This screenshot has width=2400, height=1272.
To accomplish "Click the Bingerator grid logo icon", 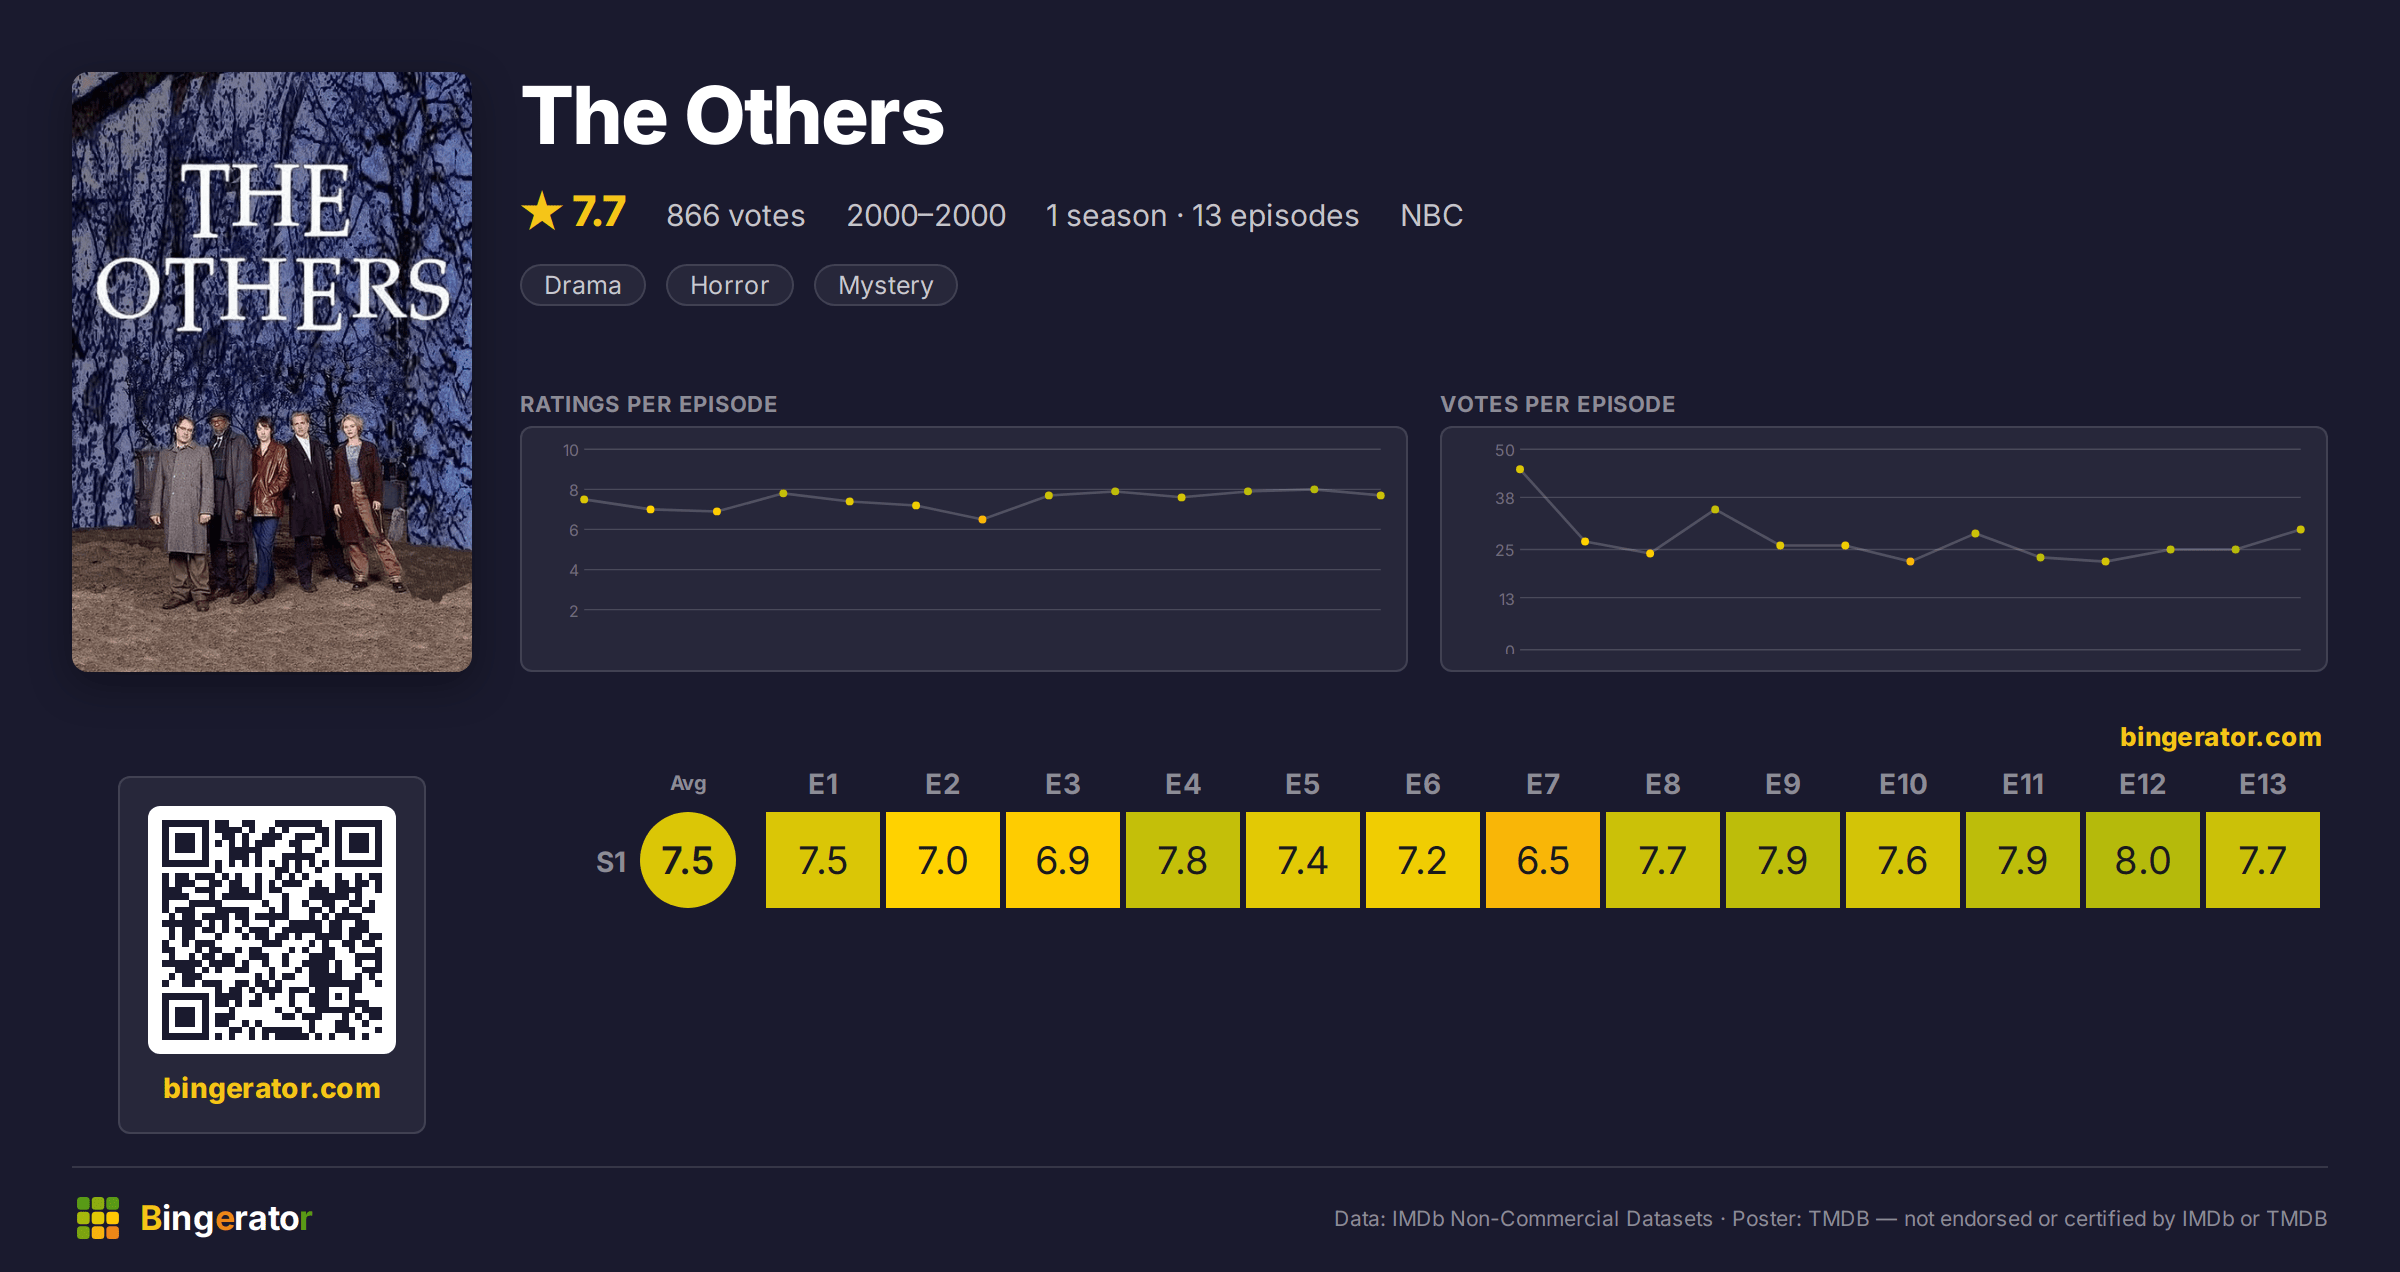I will click(x=98, y=1218).
